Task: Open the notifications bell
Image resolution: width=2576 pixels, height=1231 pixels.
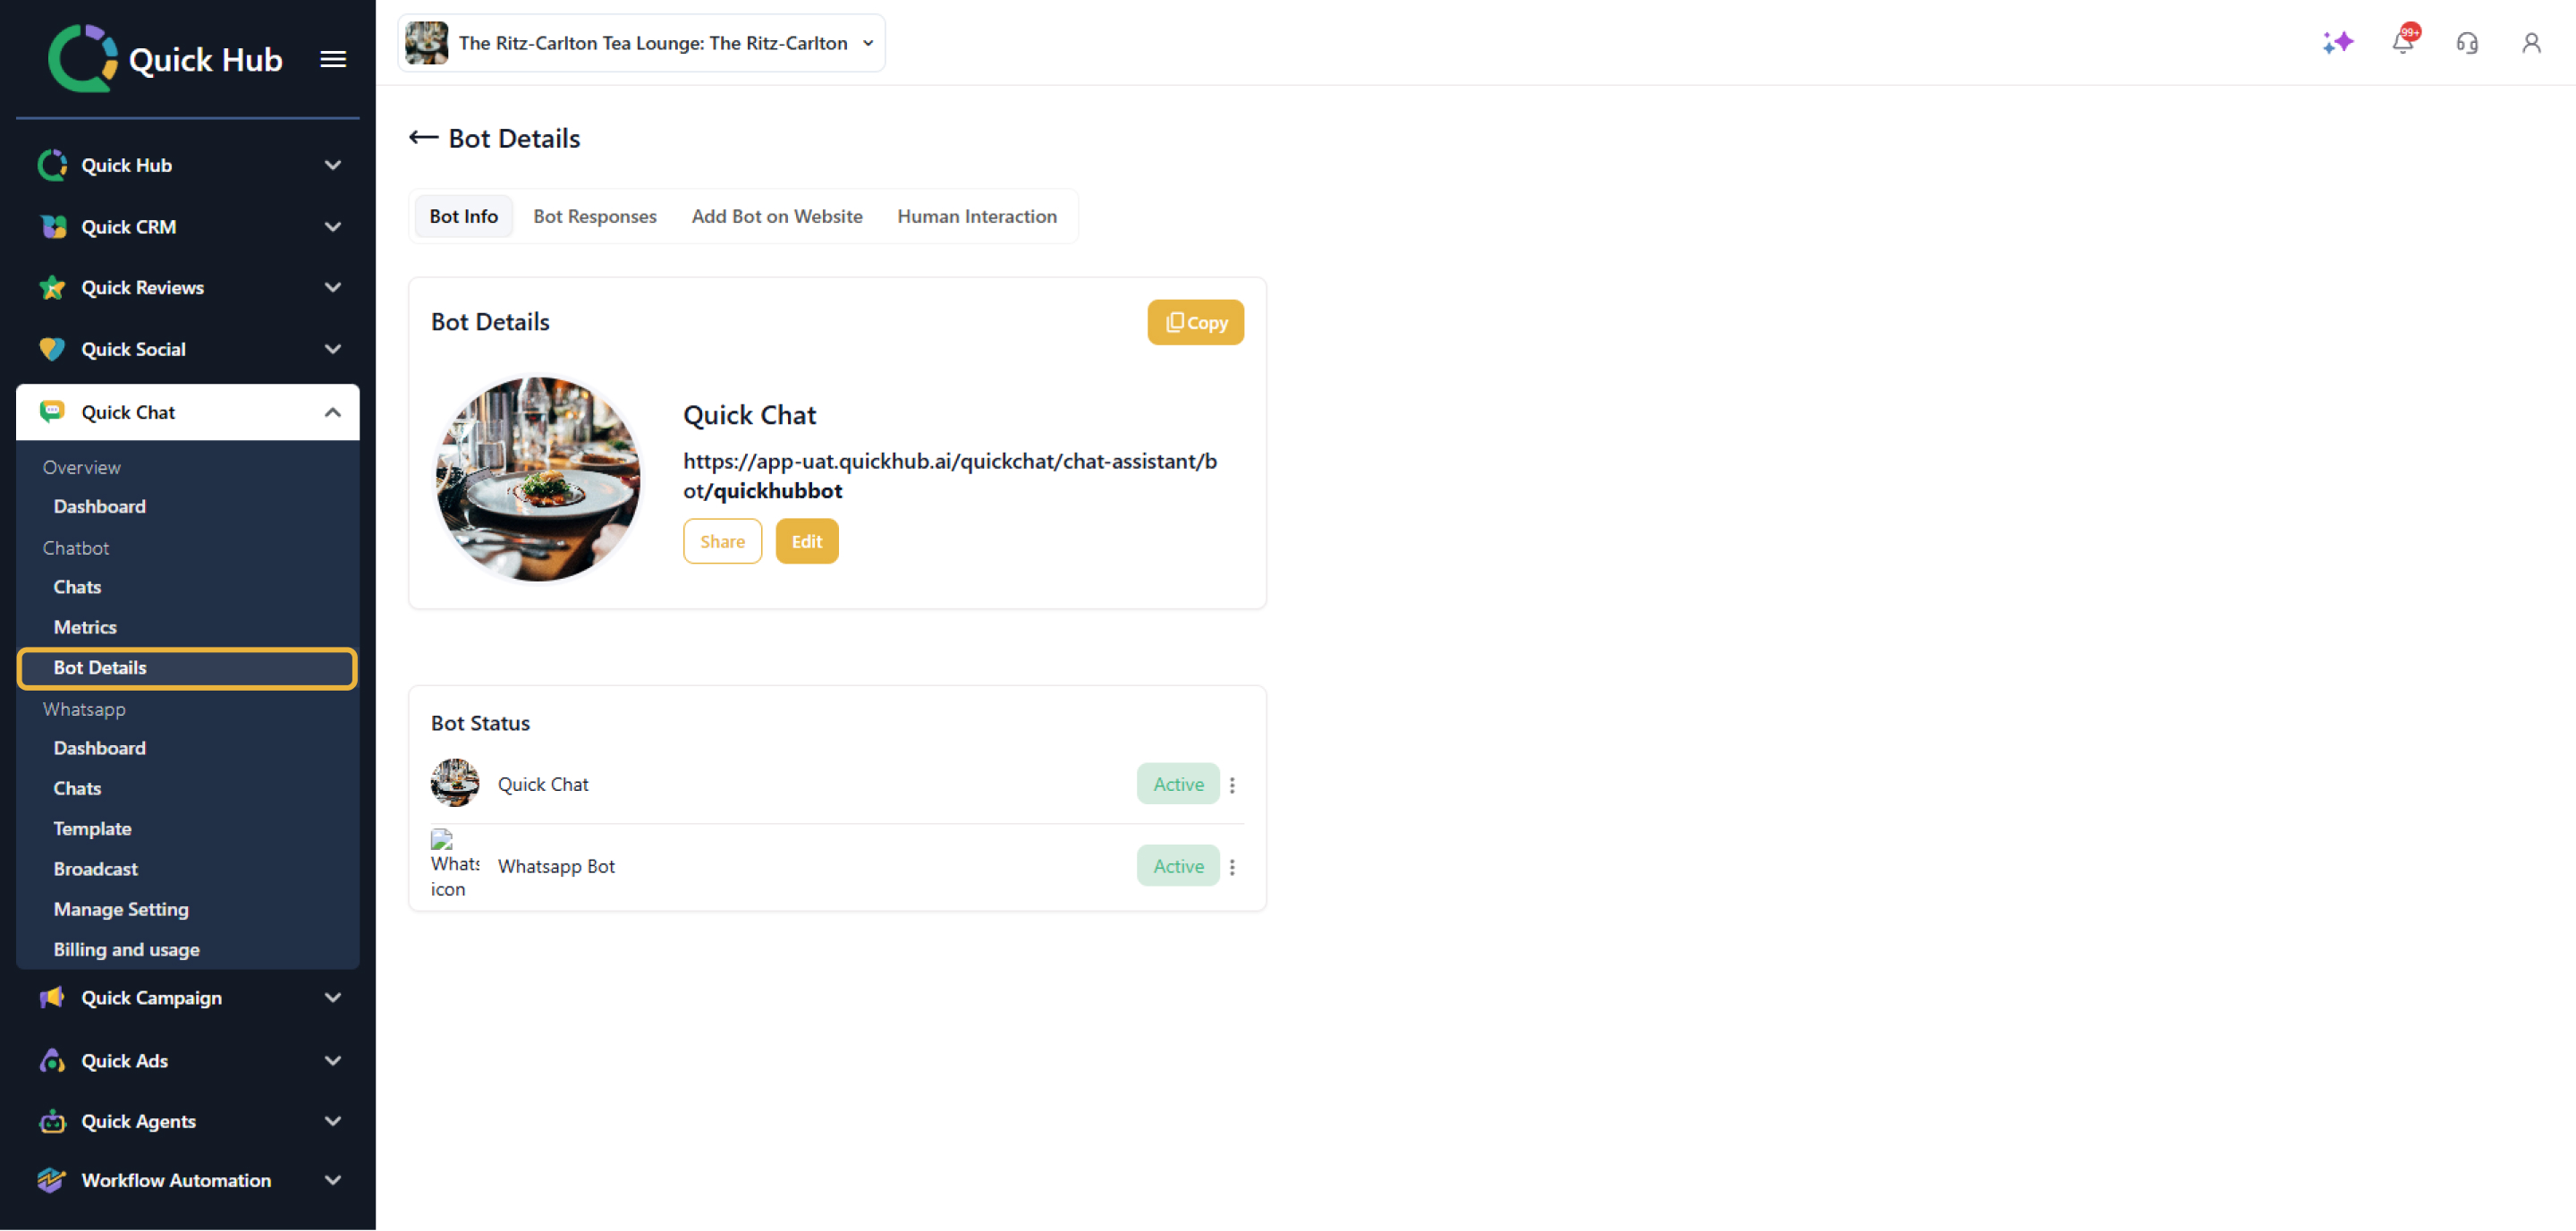Action: 2402,42
